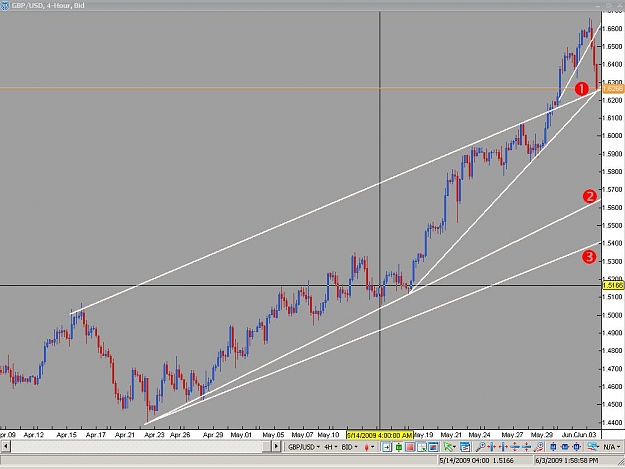Click the scroll-left arrow of the chart scrollbar

[5, 446]
